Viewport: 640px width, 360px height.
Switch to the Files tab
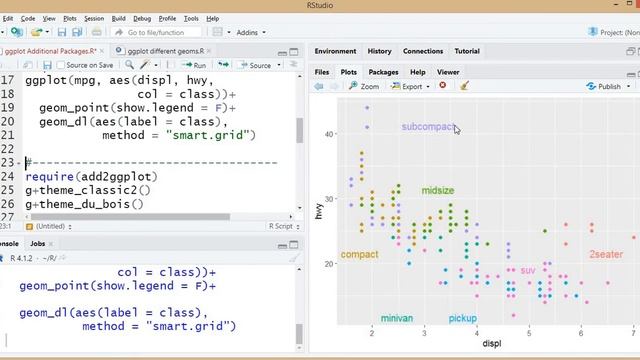pyautogui.click(x=322, y=72)
